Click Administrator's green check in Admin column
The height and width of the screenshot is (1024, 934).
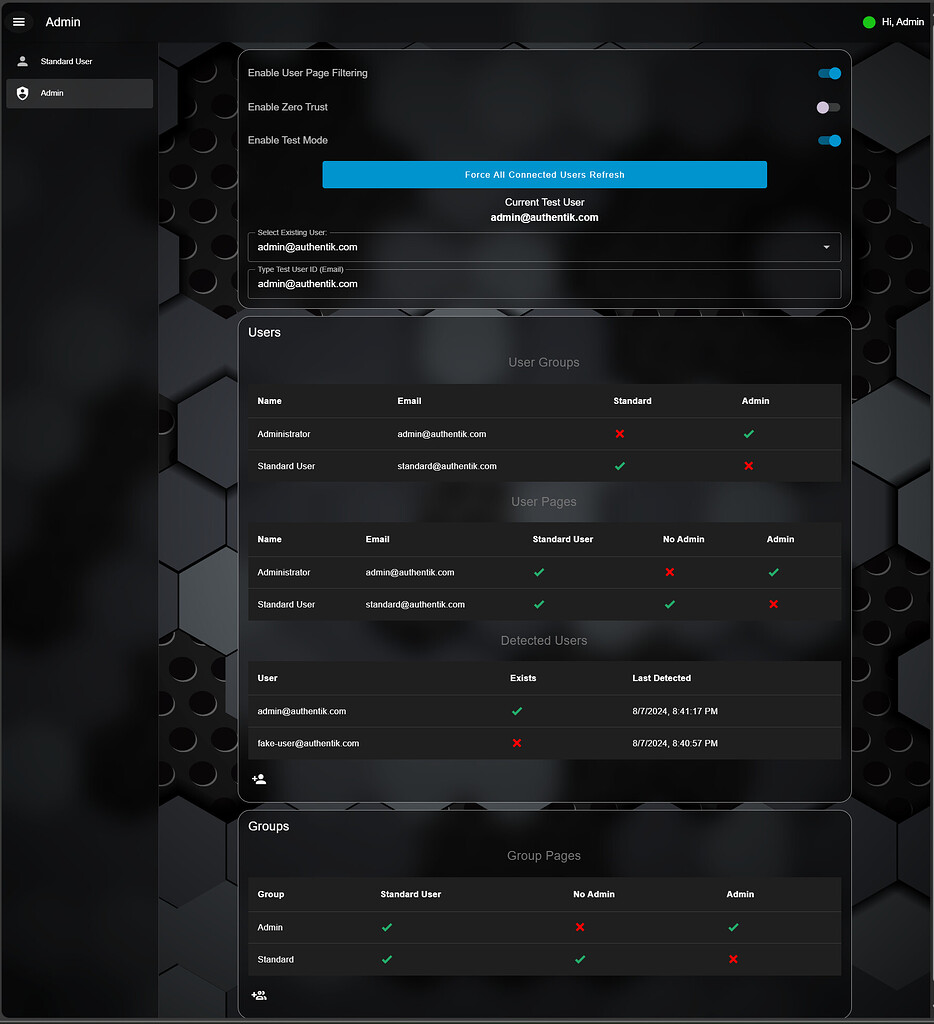tap(748, 434)
